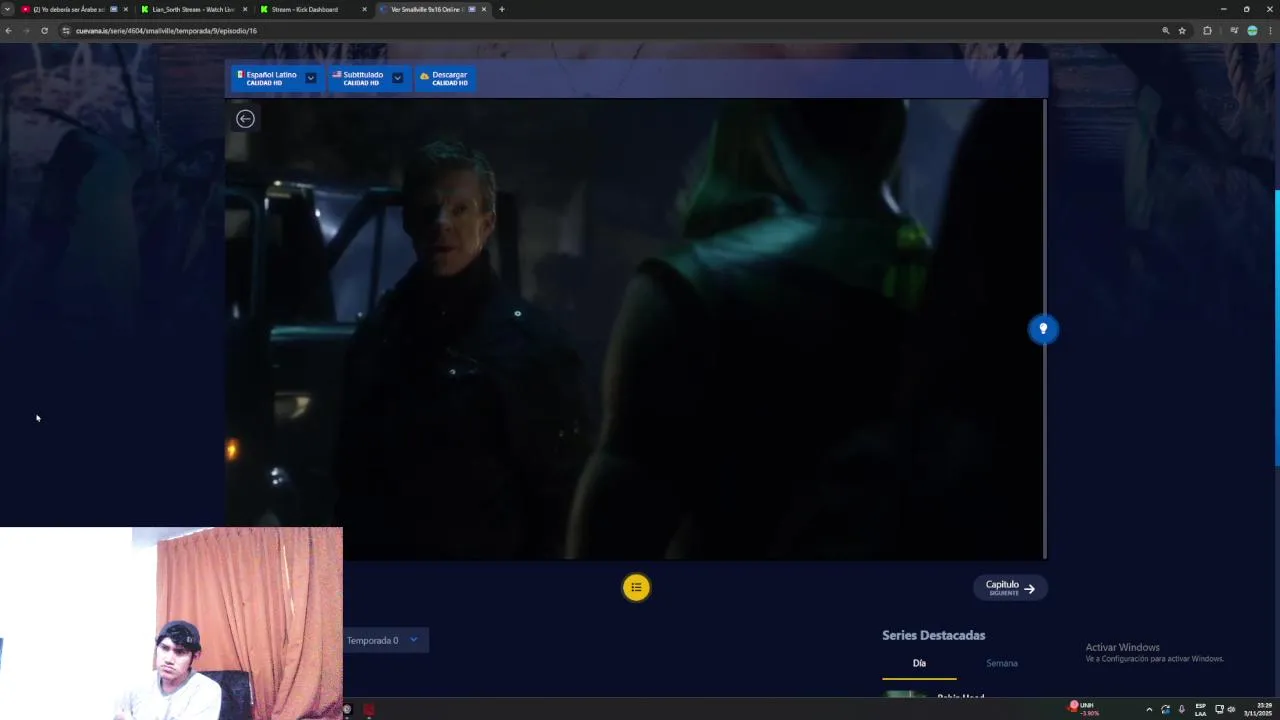Expand the Español Latino server dropdown arrow
The height and width of the screenshot is (720, 1280).
(x=311, y=78)
